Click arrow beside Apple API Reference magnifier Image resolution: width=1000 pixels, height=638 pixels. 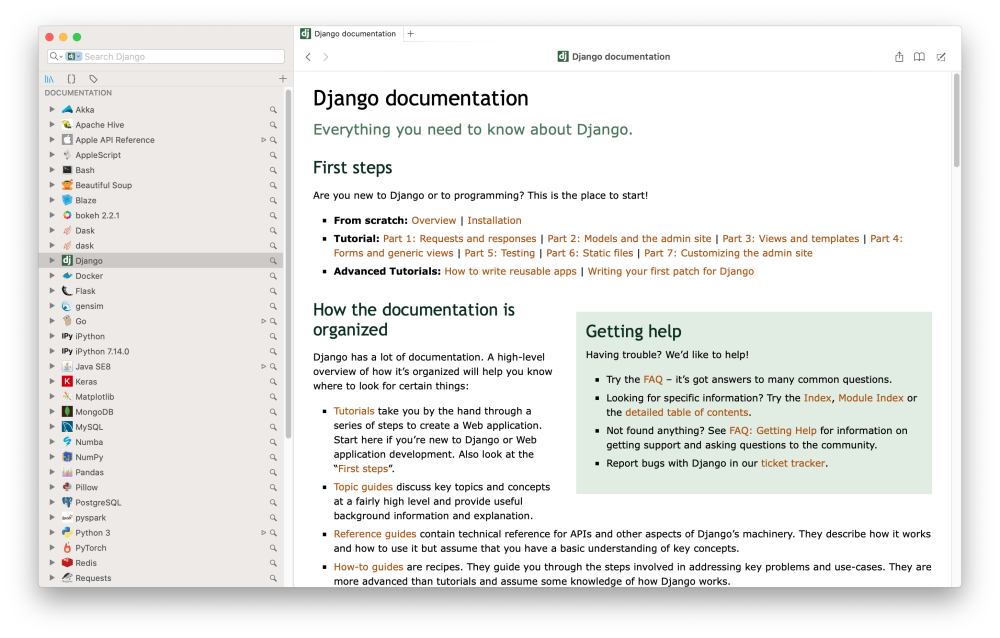click(263, 140)
